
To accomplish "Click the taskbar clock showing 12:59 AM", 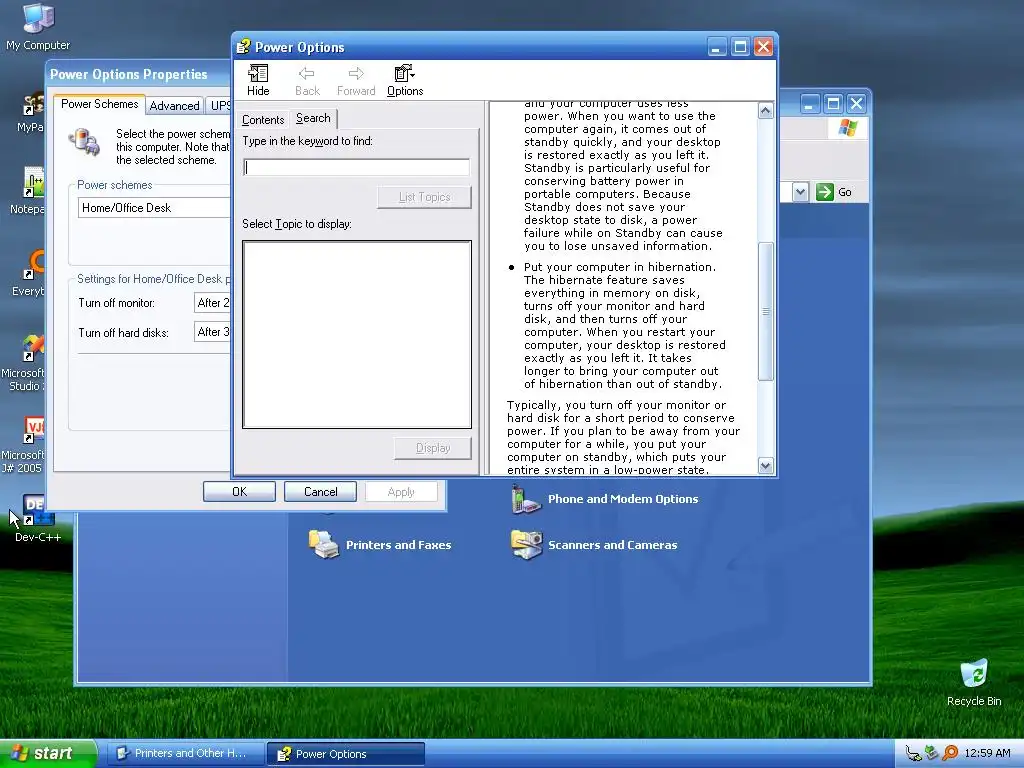I will (987, 754).
